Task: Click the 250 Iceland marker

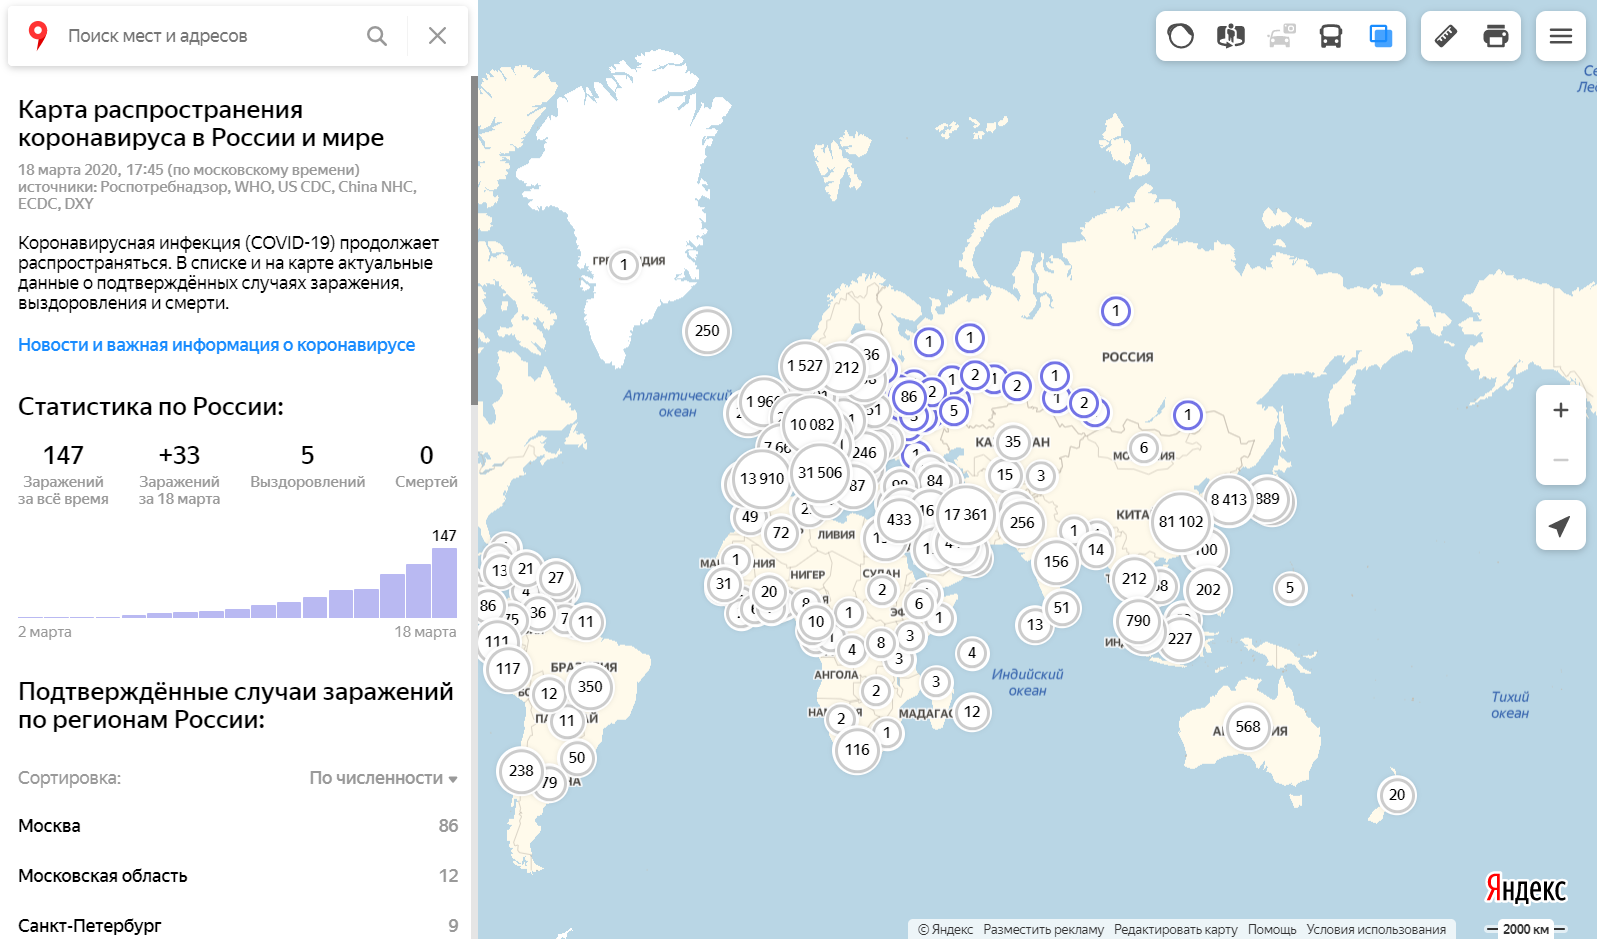Action: (x=707, y=331)
